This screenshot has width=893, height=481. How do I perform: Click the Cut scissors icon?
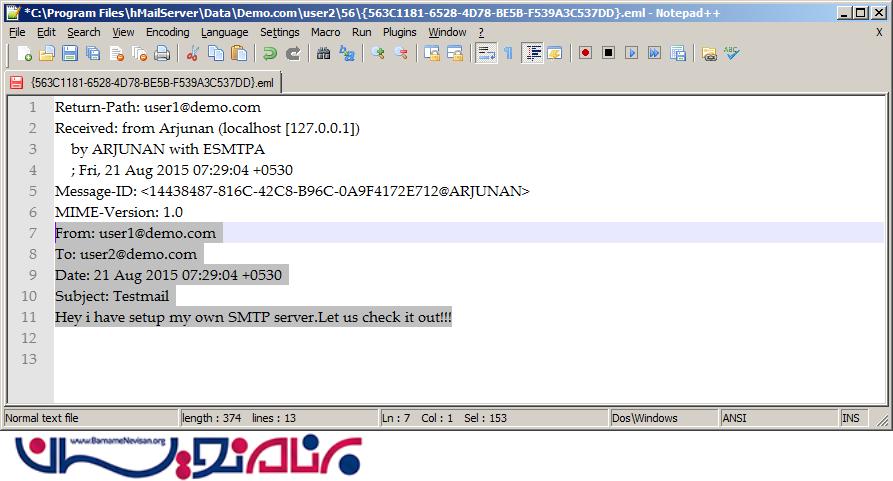coord(193,54)
